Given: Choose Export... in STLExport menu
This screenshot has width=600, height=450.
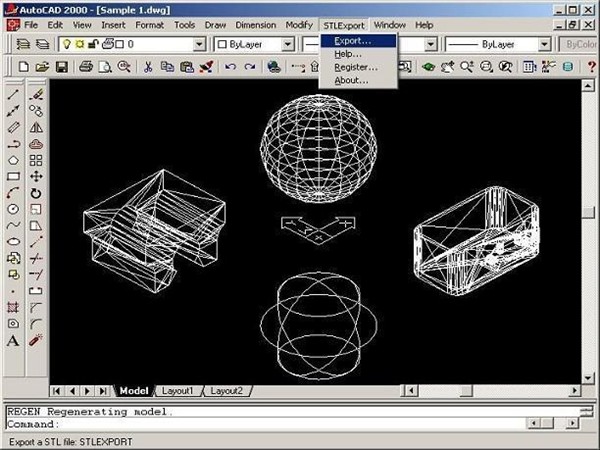Looking at the screenshot, I should click(x=359, y=41).
